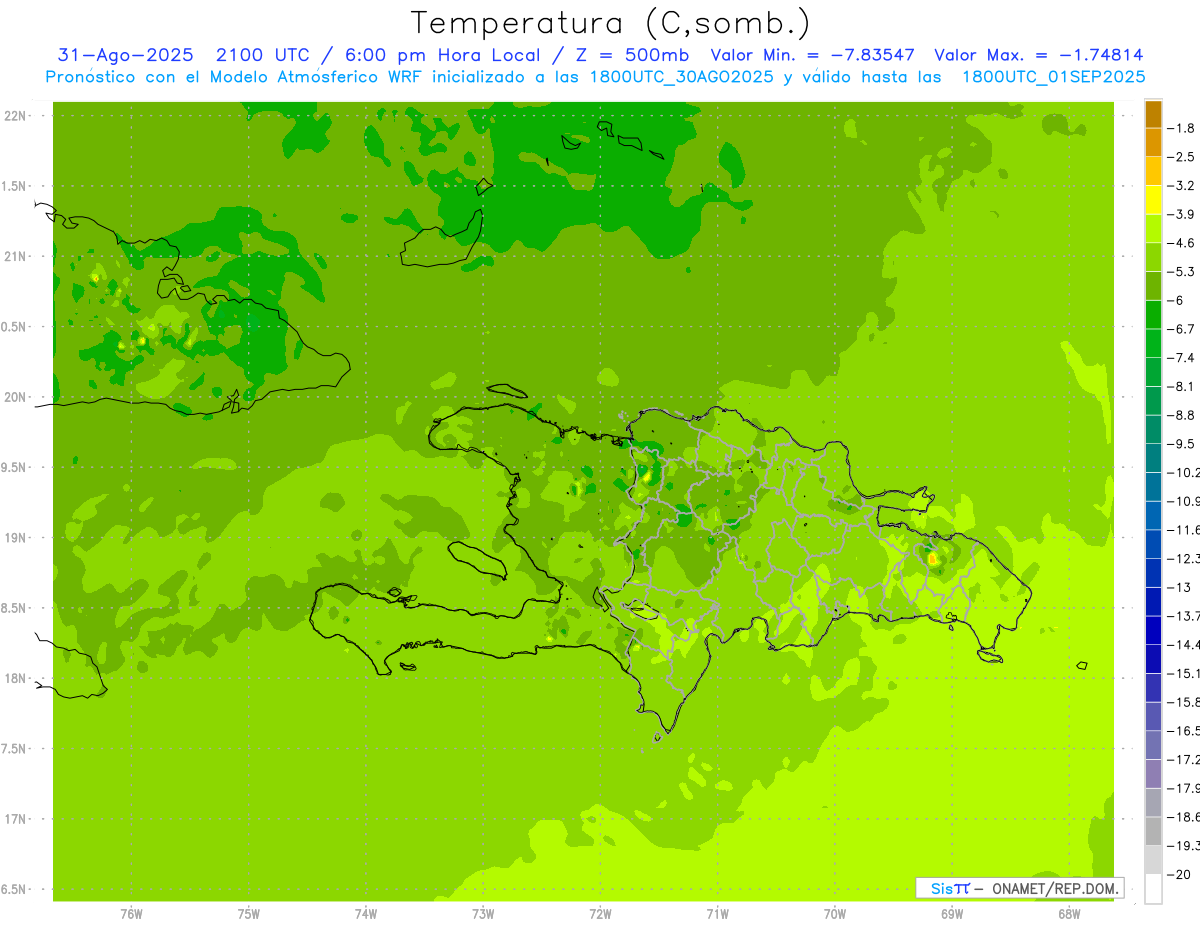Pick the teal swatch between -9.5 and -10.2
This screenshot has width=1200, height=927.
pyautogui.click(x=1153, y=457)
